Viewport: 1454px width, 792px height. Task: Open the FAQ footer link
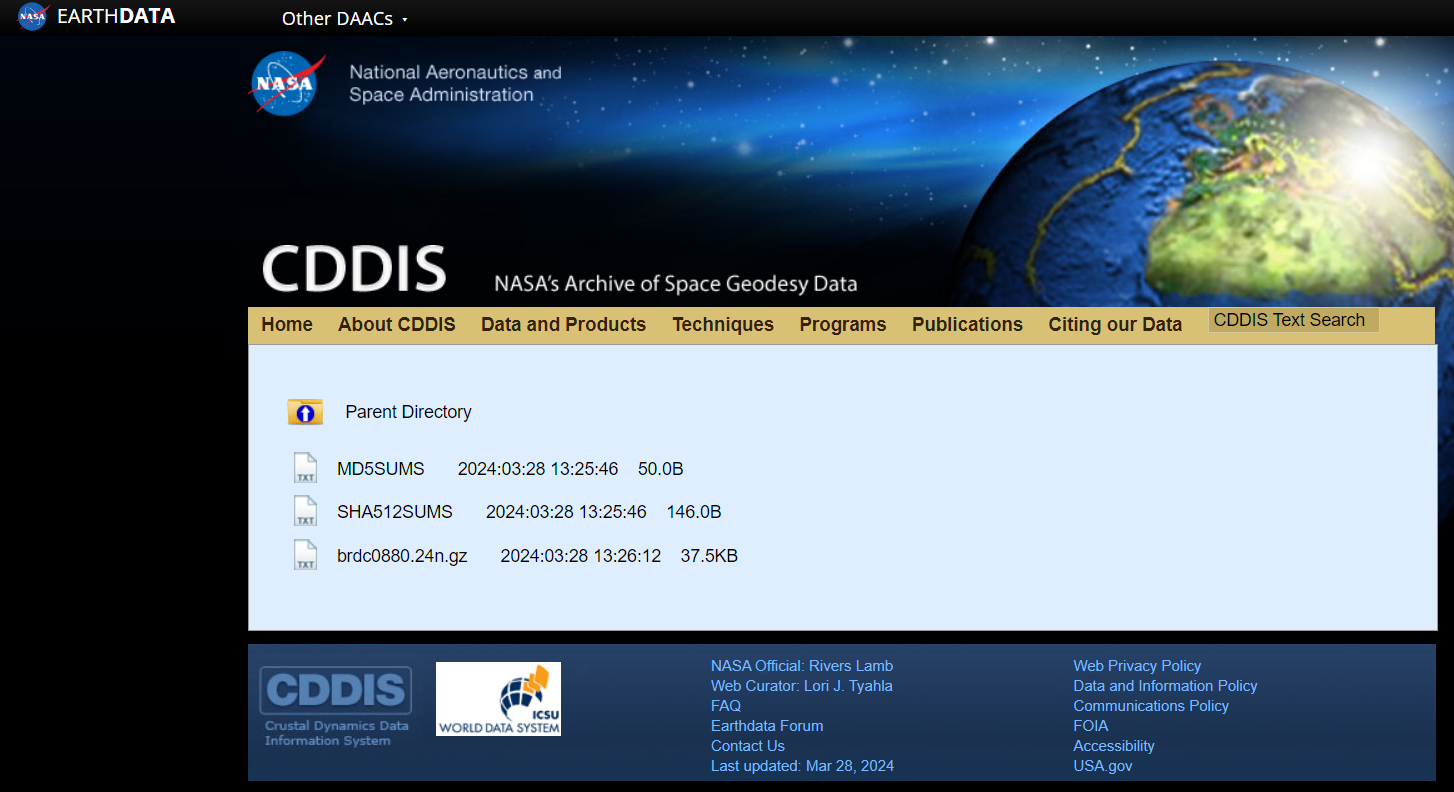coord(726,706)
